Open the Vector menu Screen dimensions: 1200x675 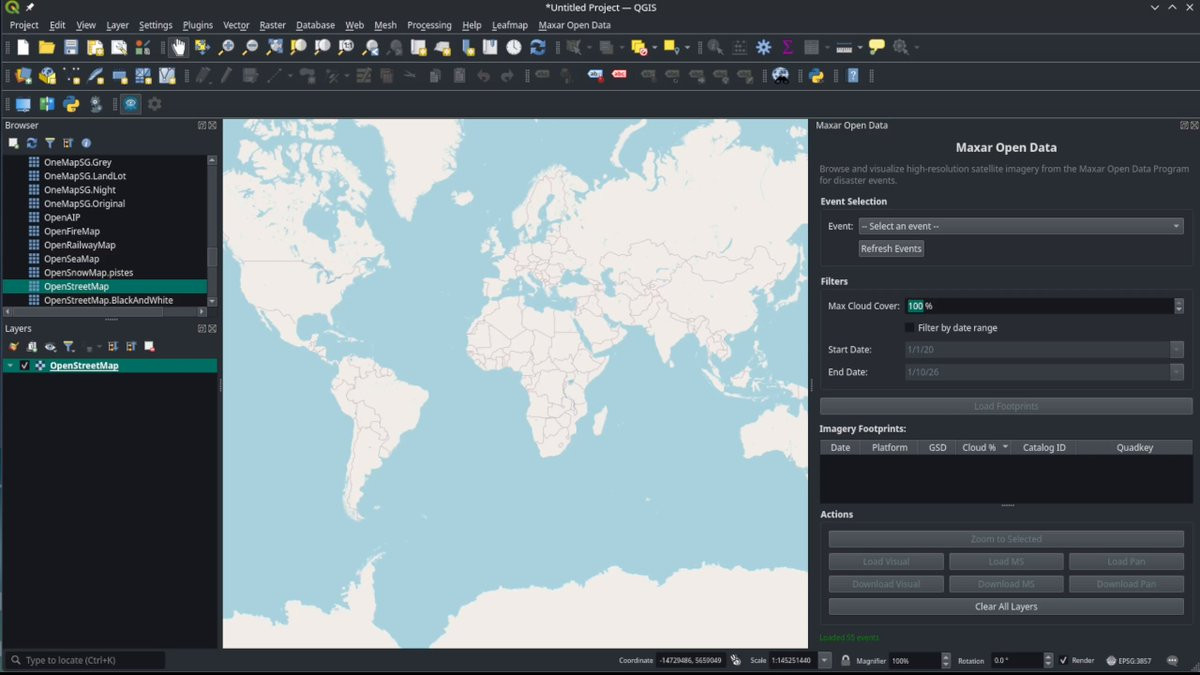click(236, 25)
